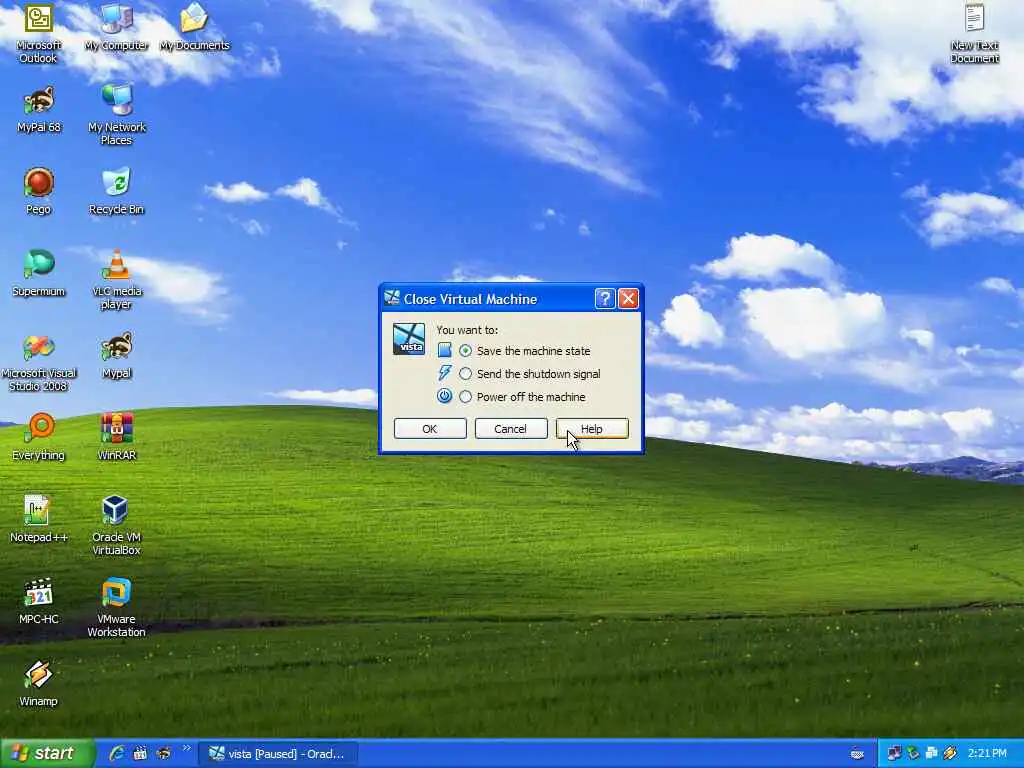The width and height of the screenshot is (1024, 768).
Task: Select New Text Document icon
Action: (974, 33)
